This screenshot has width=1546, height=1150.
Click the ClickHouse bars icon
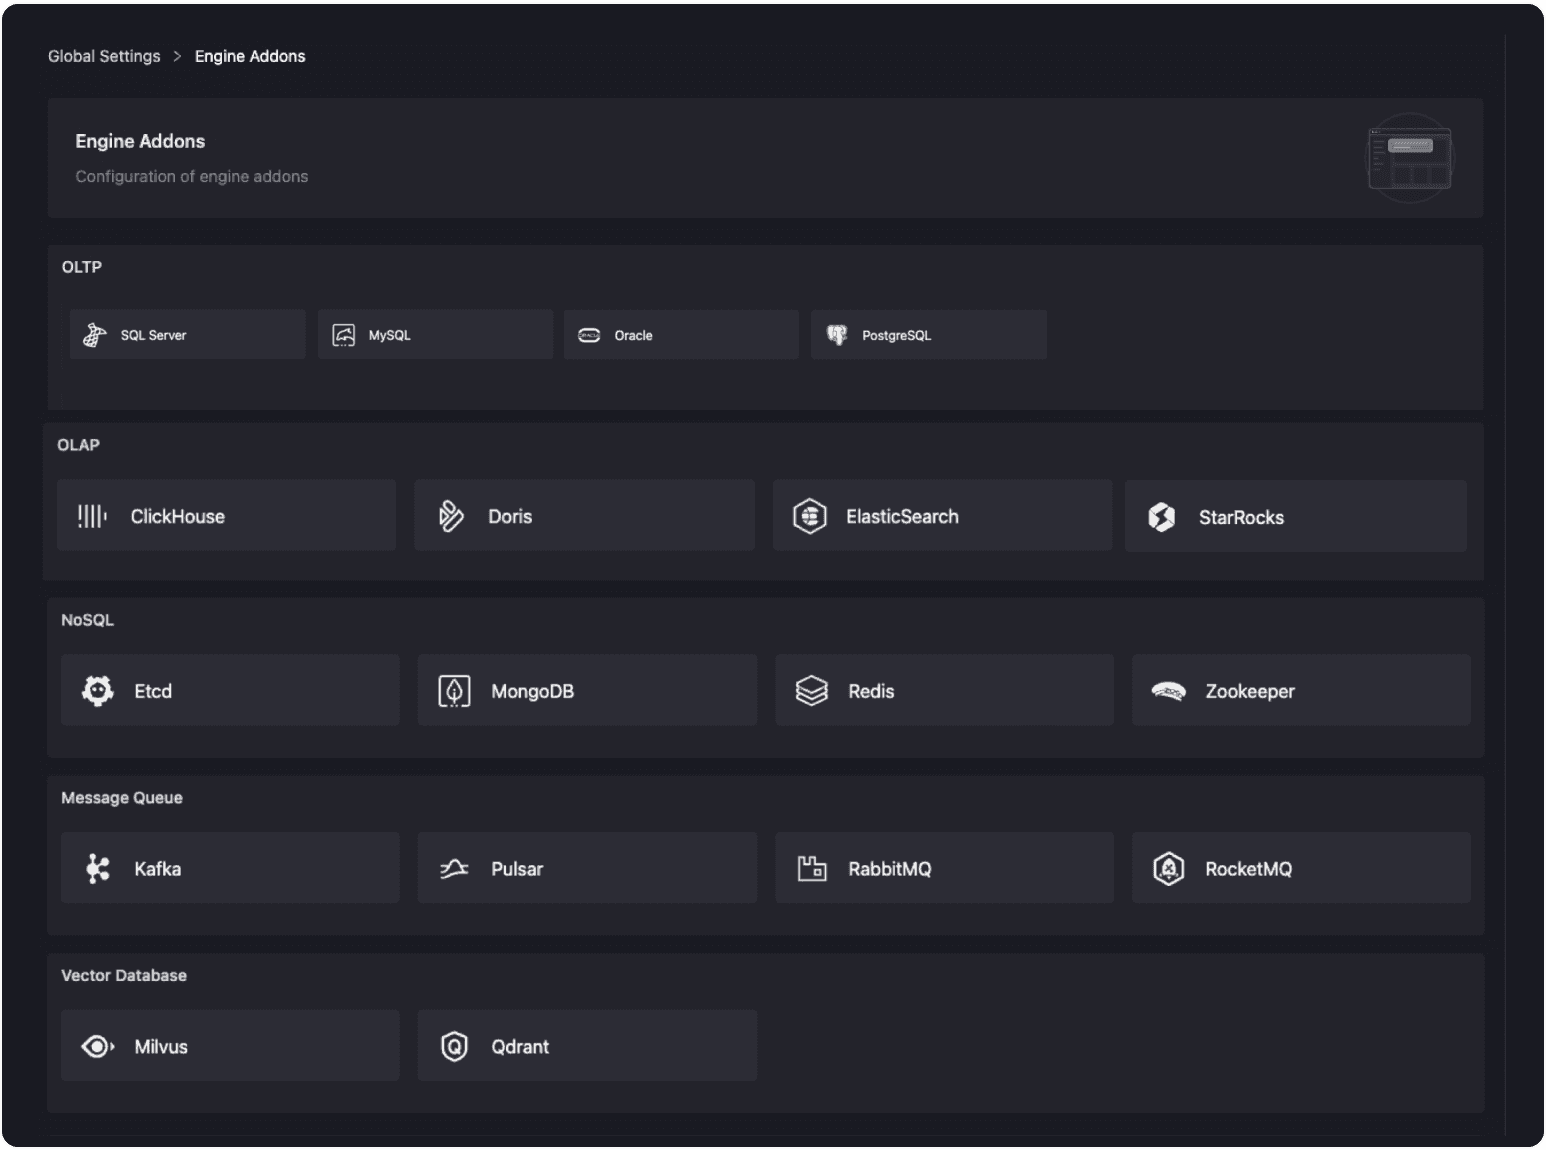tap(92, 516)
